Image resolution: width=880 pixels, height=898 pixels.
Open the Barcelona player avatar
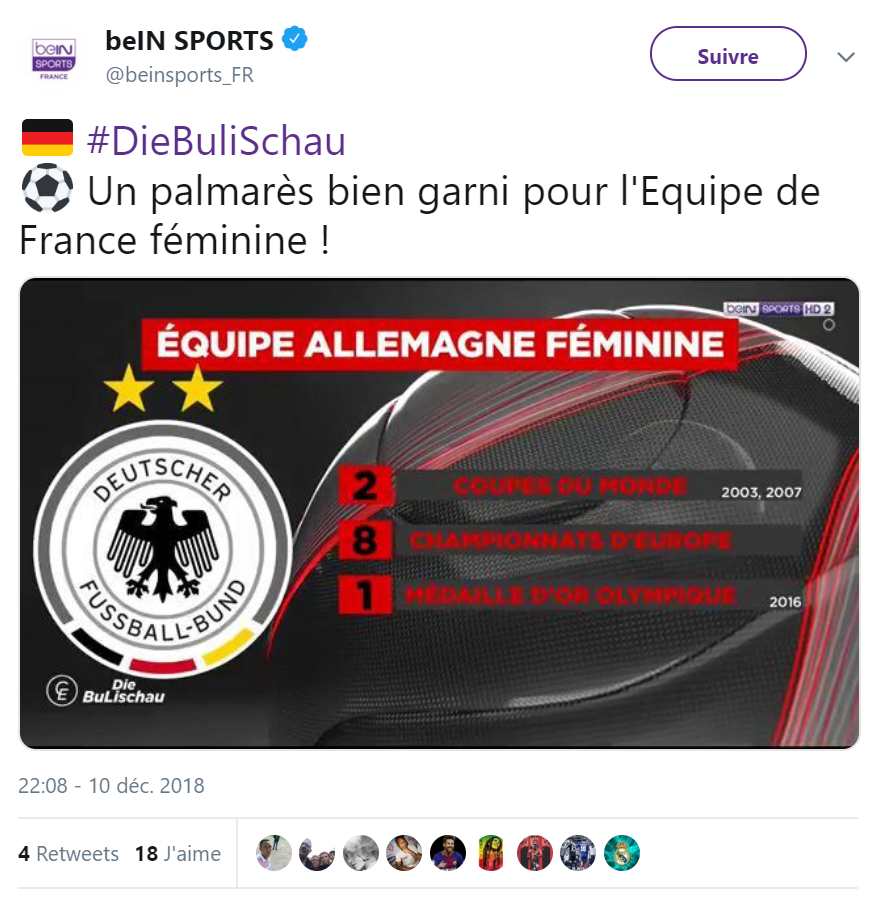(x=448, y=853)
